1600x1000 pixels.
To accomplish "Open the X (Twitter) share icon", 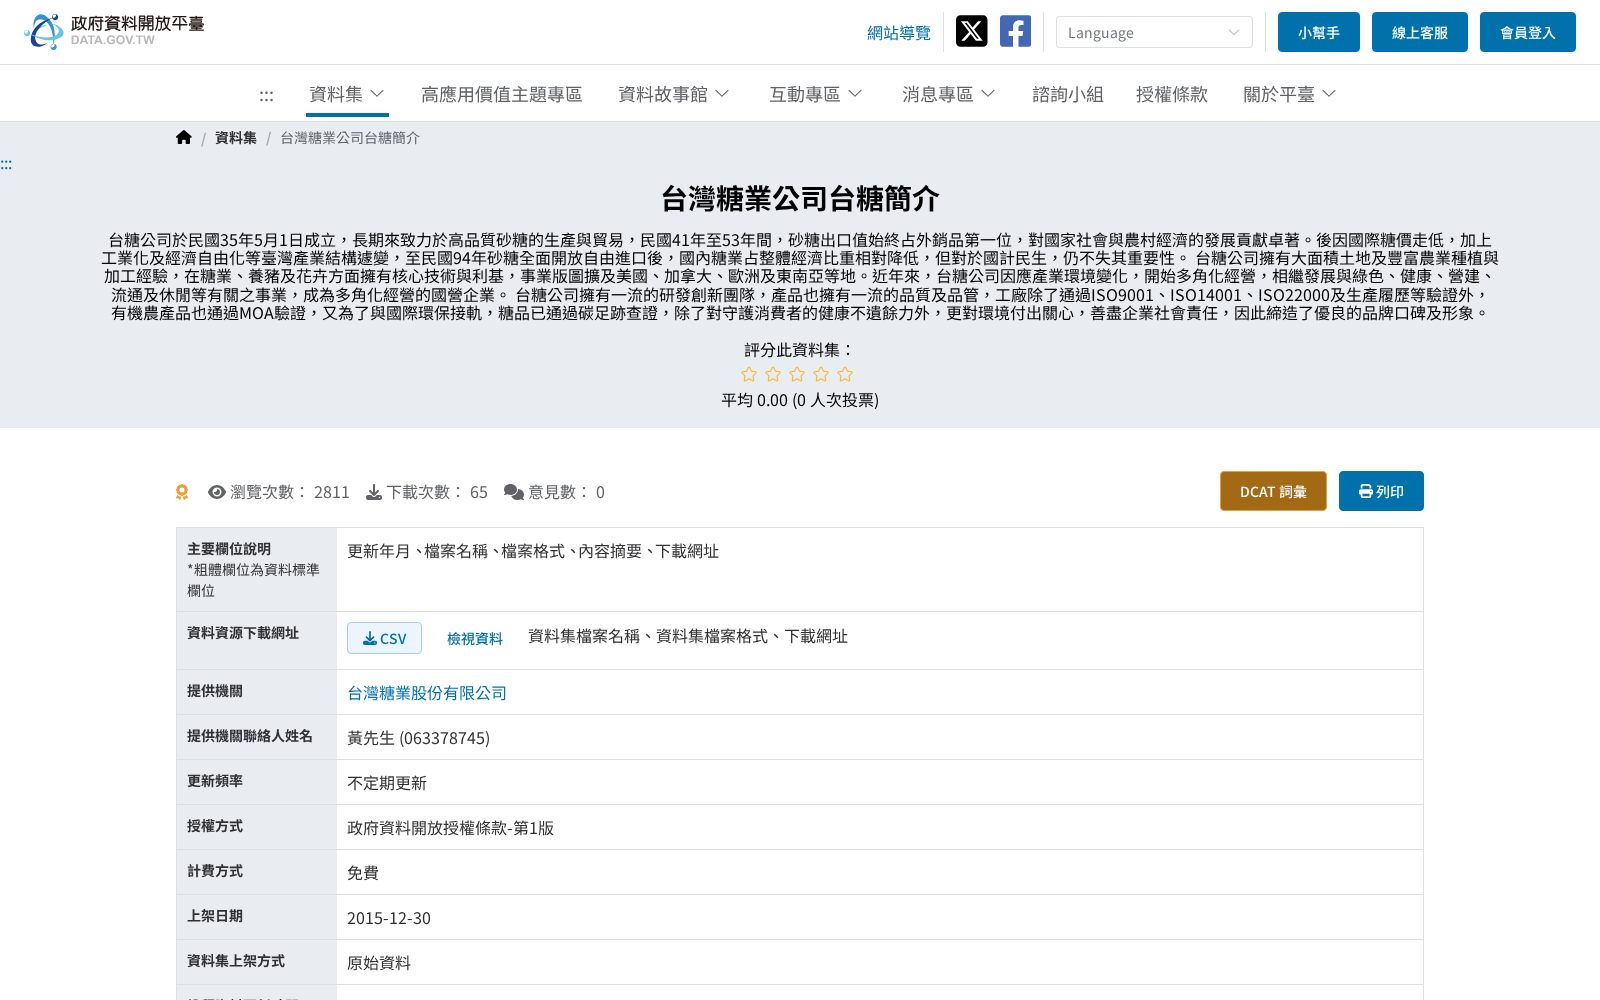I will coord(971,32).
